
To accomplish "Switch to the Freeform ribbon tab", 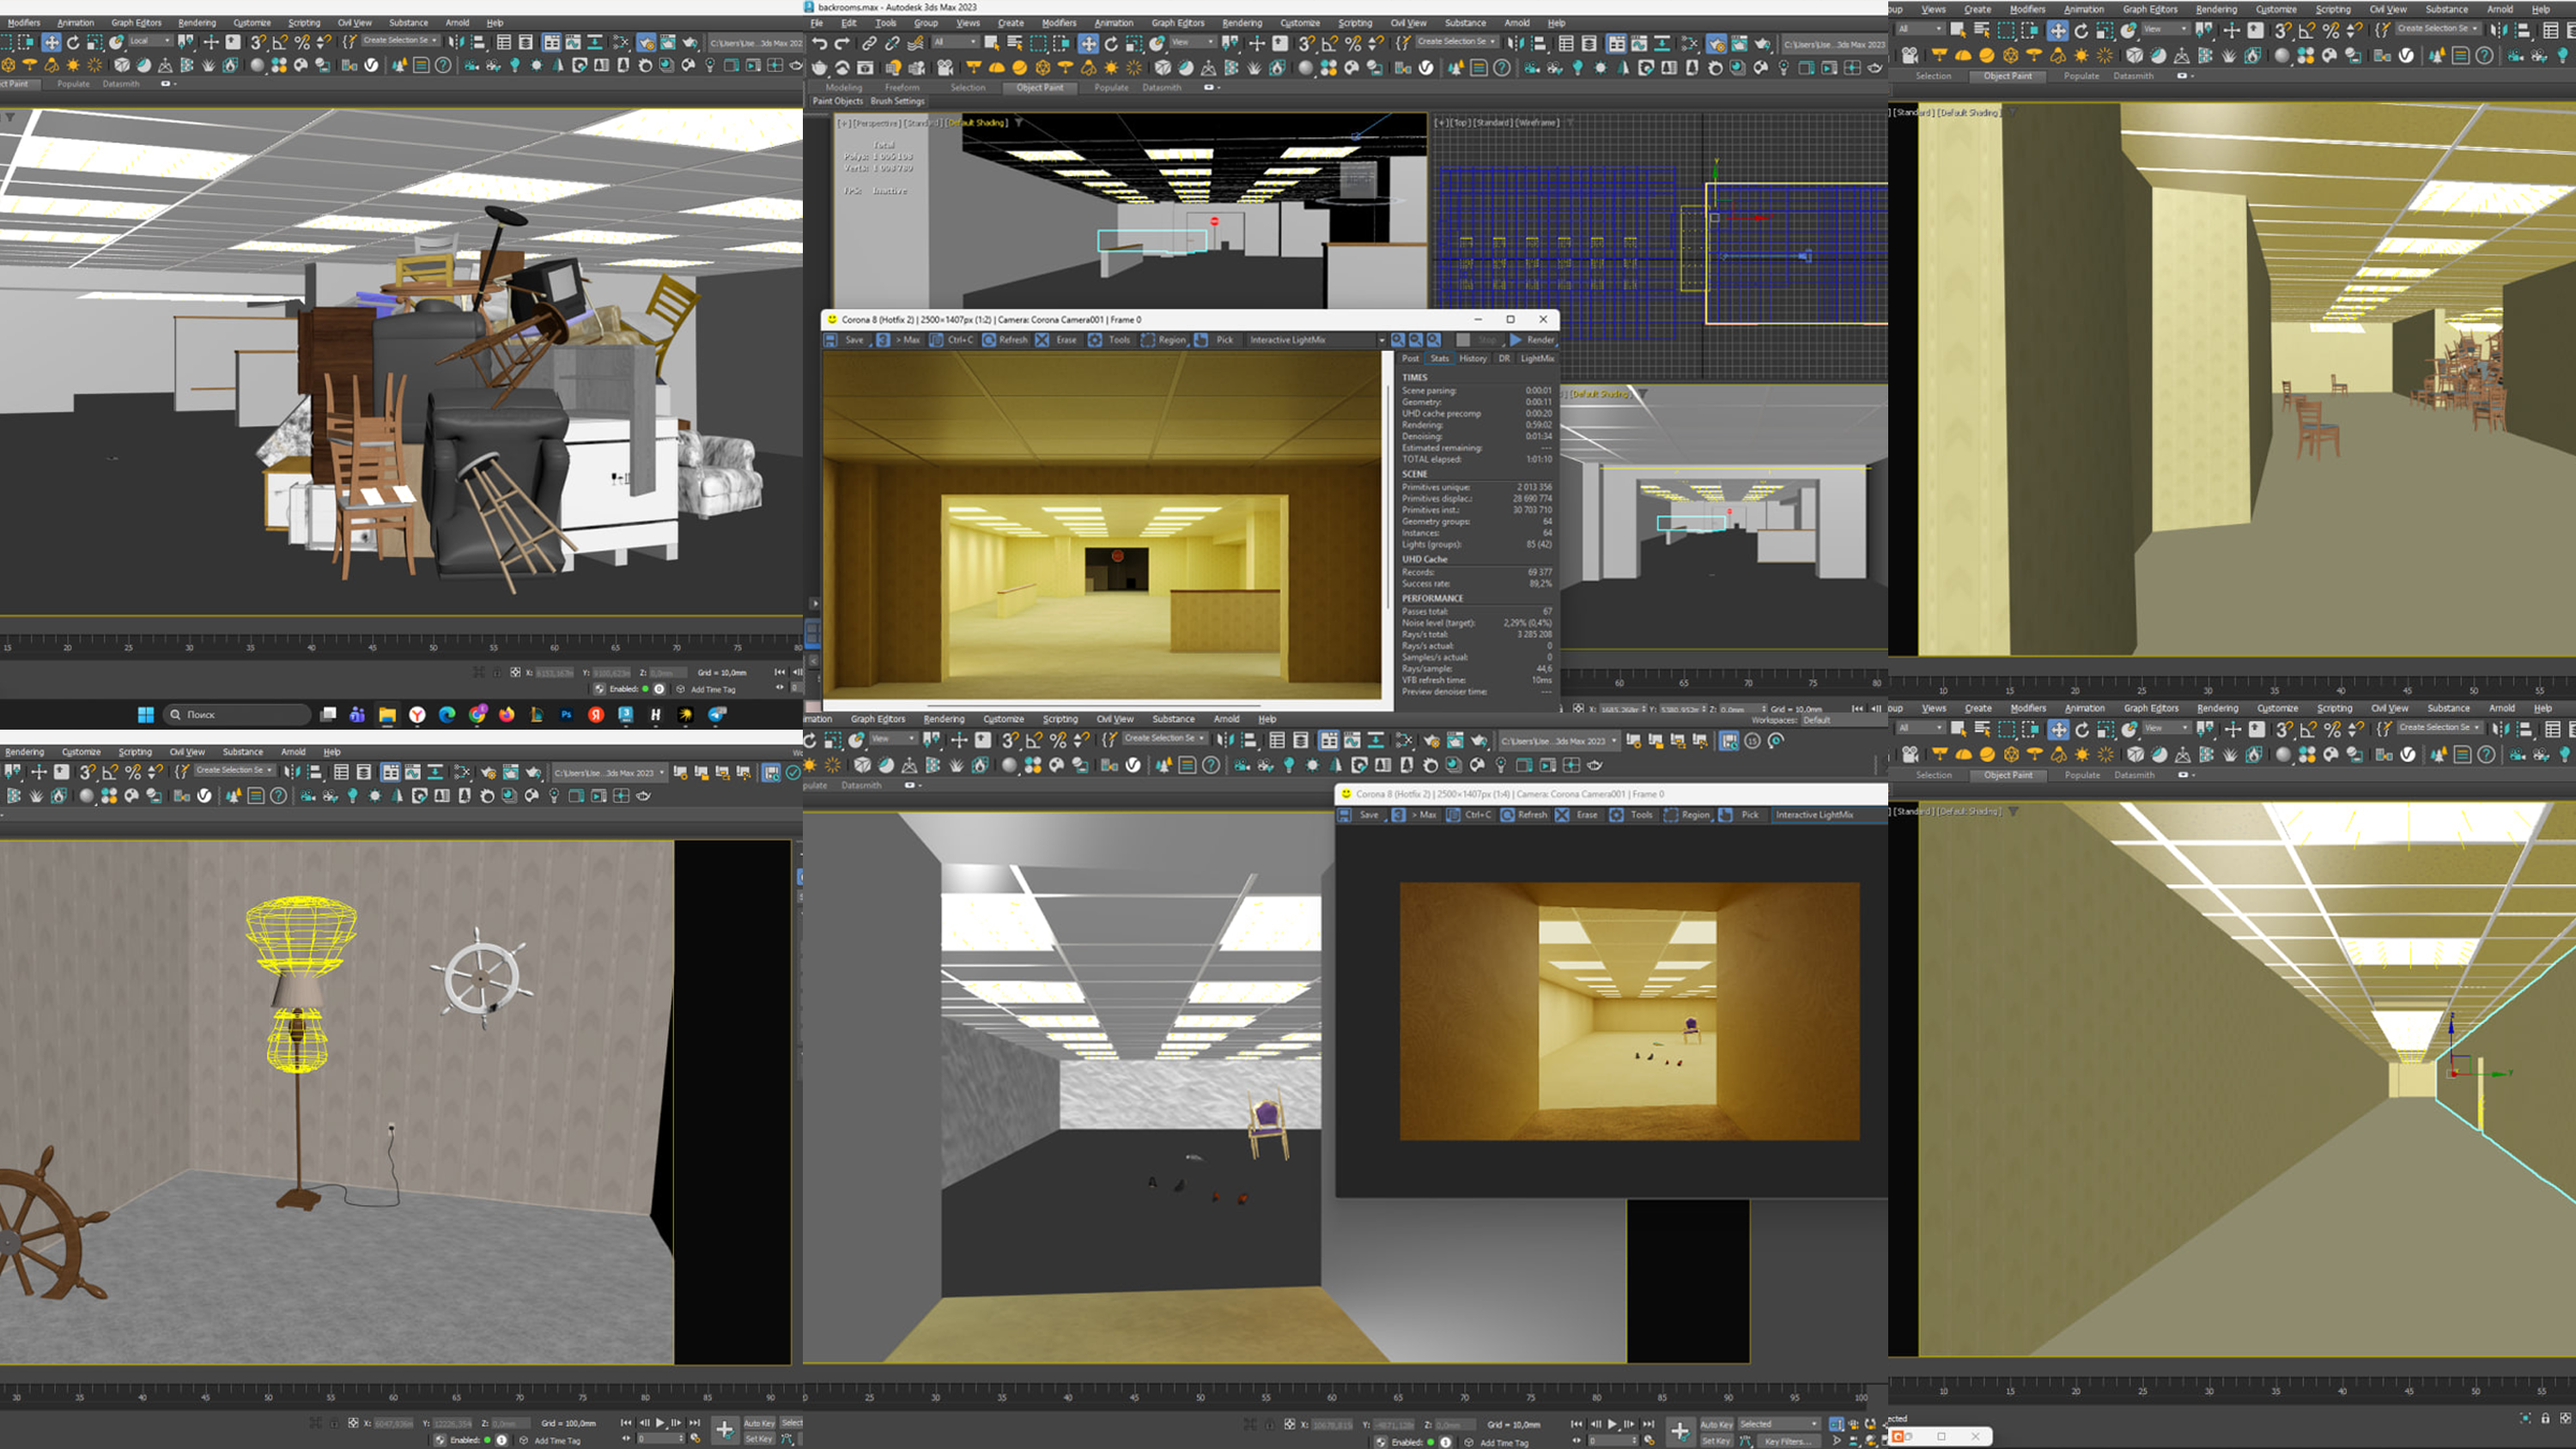I will 902,87.
